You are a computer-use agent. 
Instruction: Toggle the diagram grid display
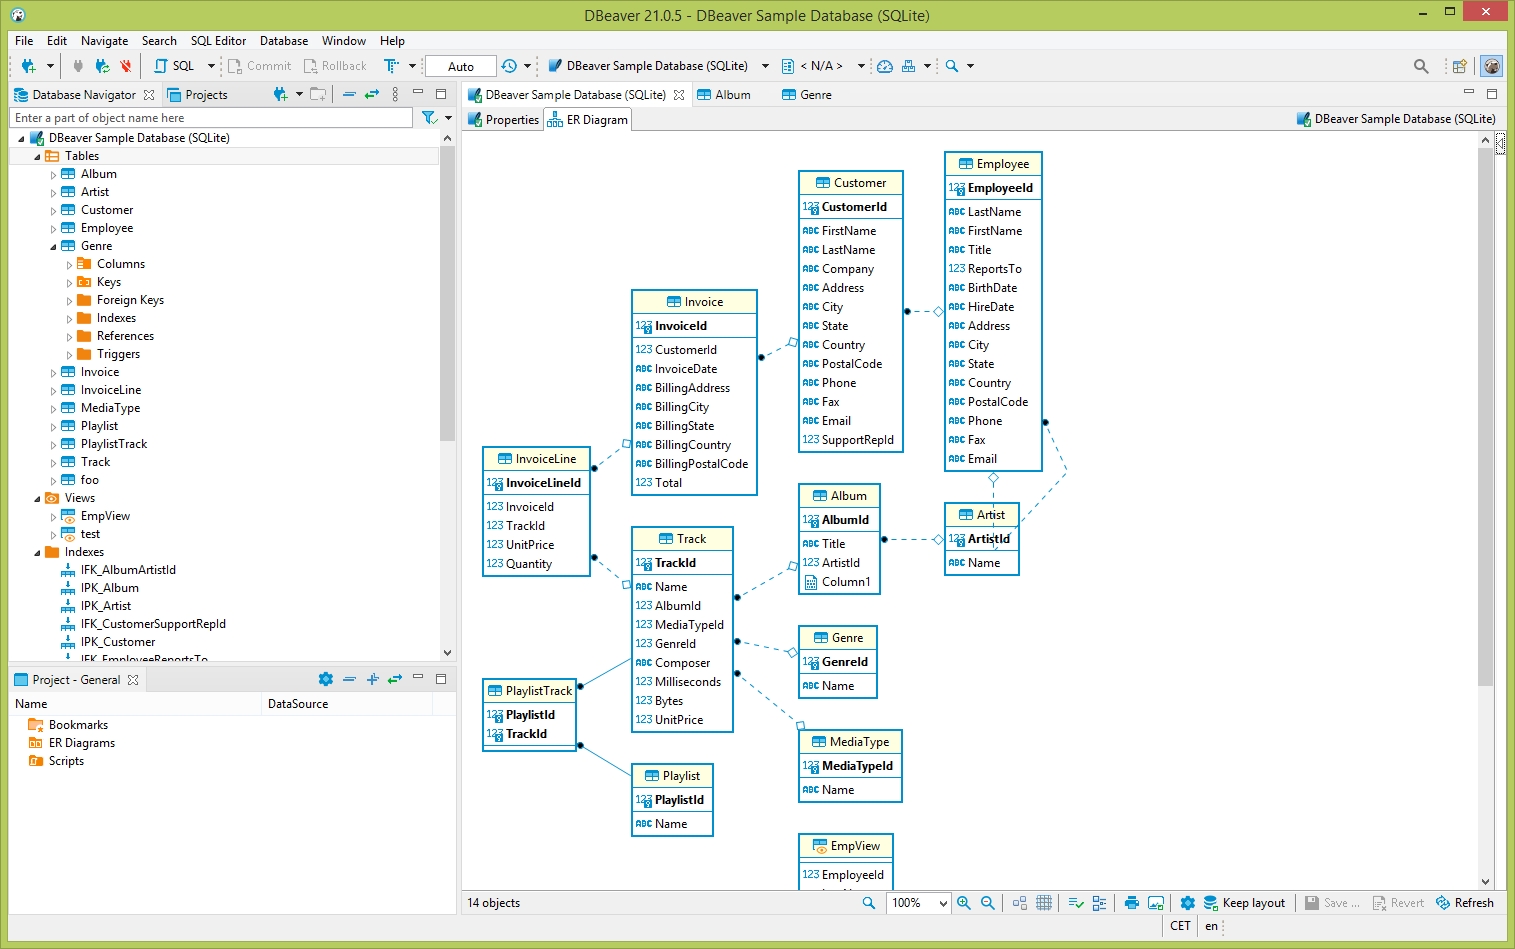click(x=1044, y=903)
